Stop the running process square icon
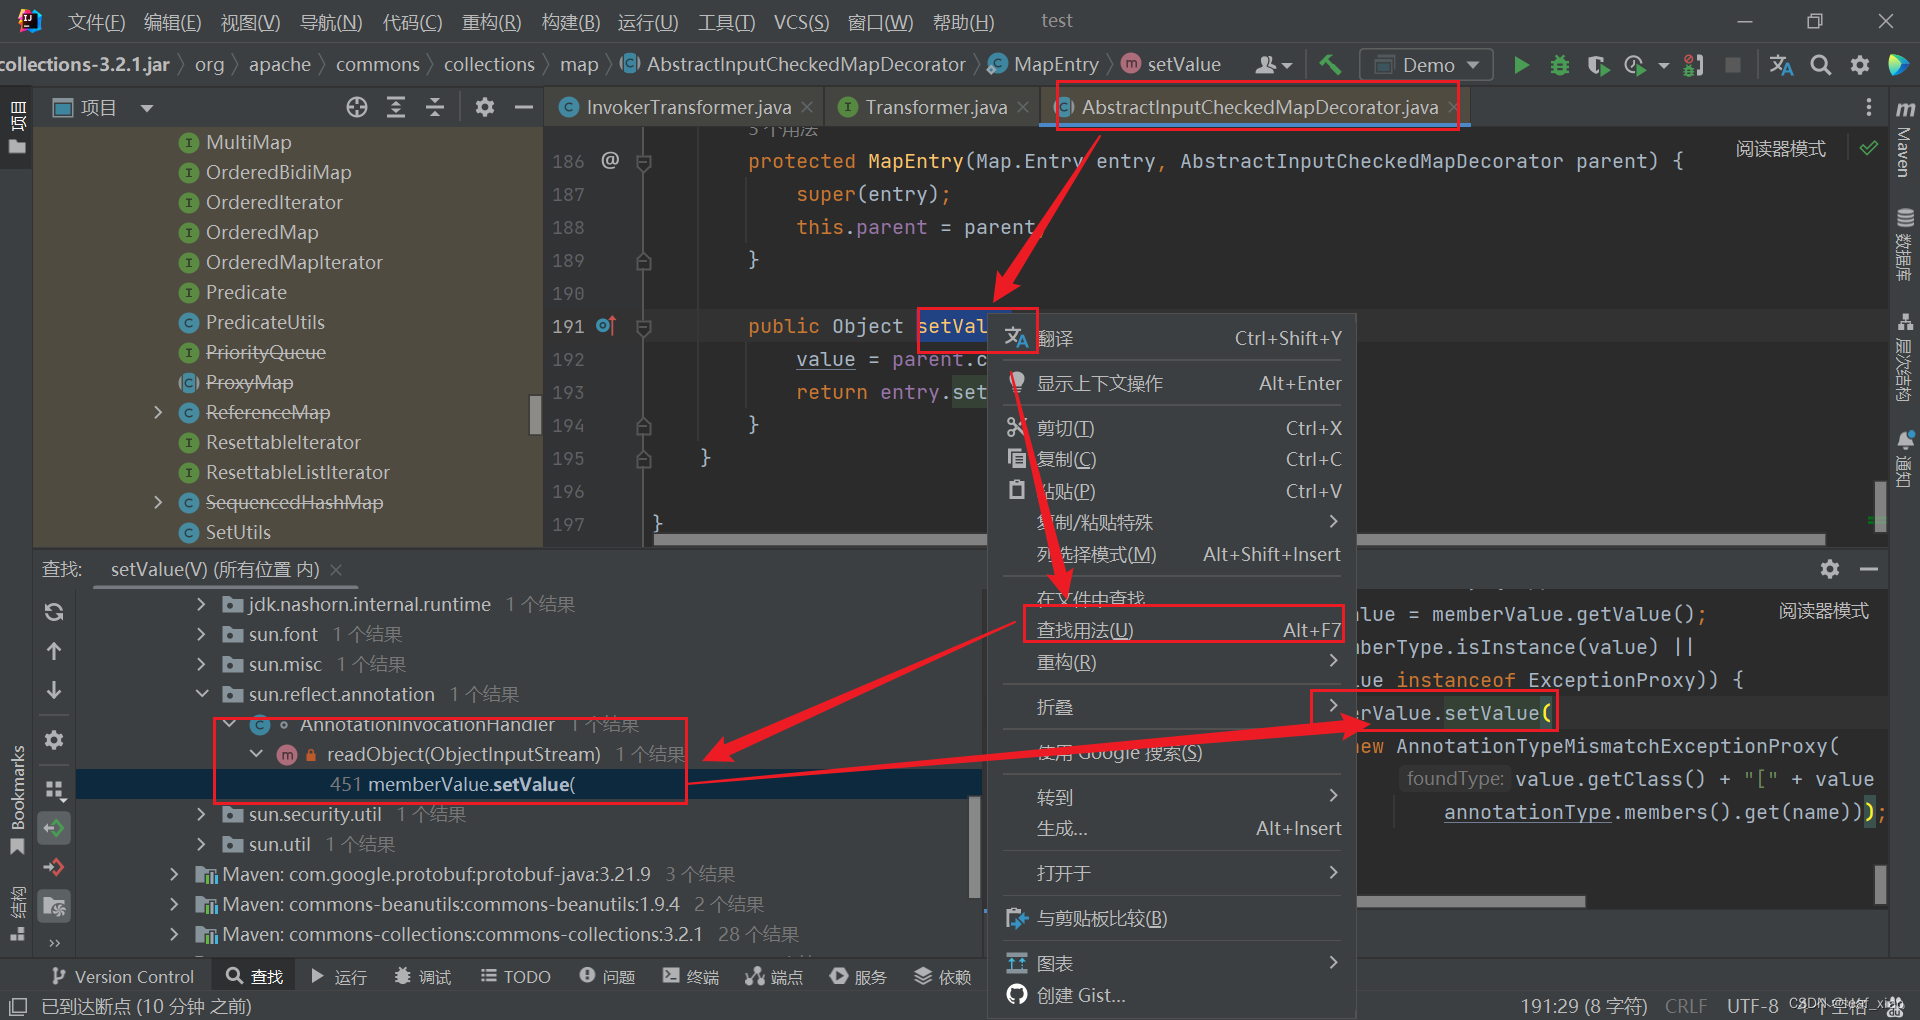 1733,65
